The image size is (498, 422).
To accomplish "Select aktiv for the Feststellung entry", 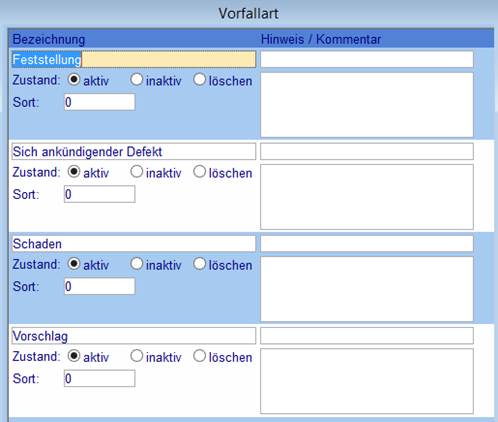I will pos(74,80).
